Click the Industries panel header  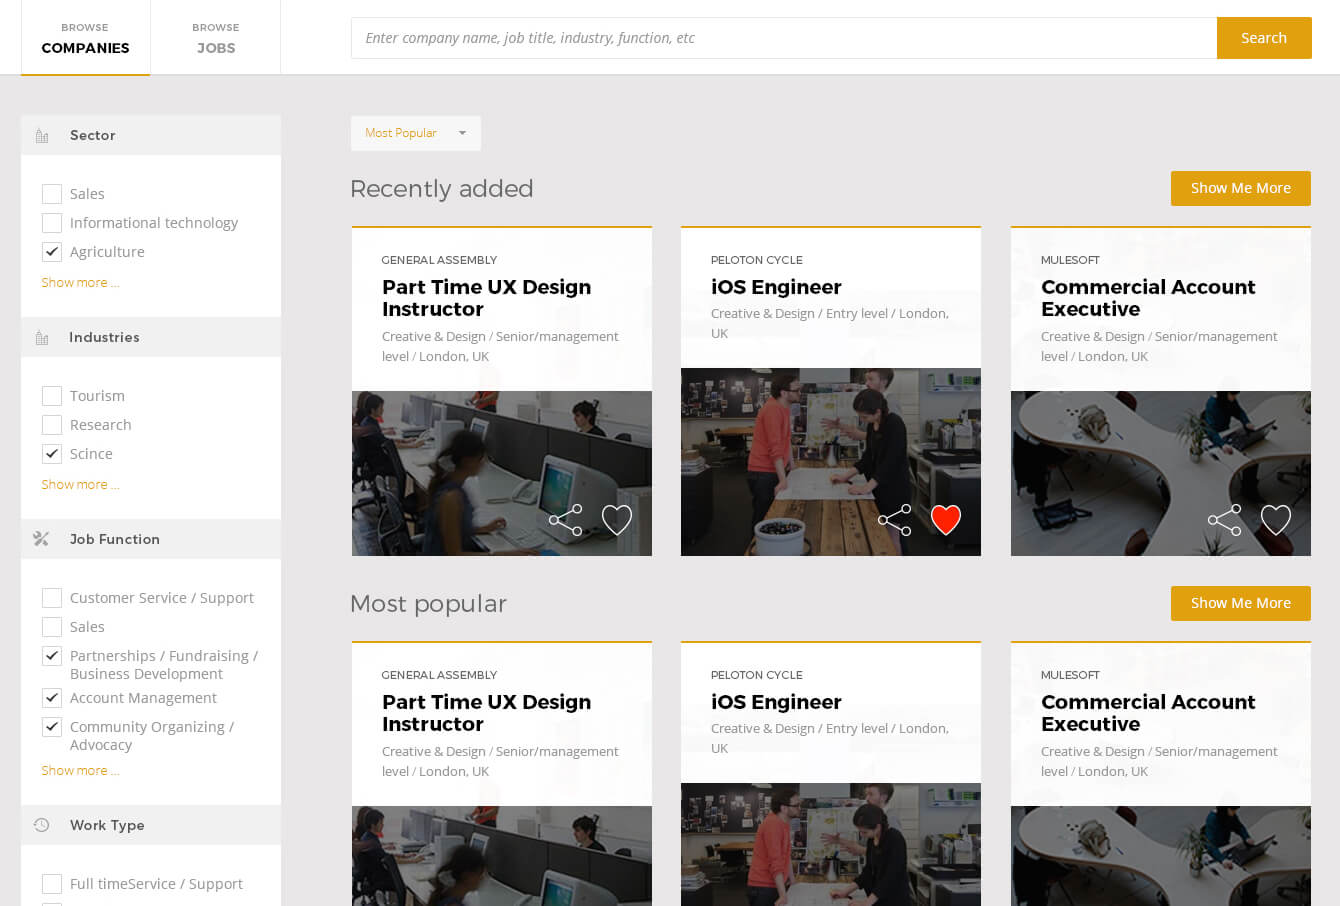click(x=151, y=337)
